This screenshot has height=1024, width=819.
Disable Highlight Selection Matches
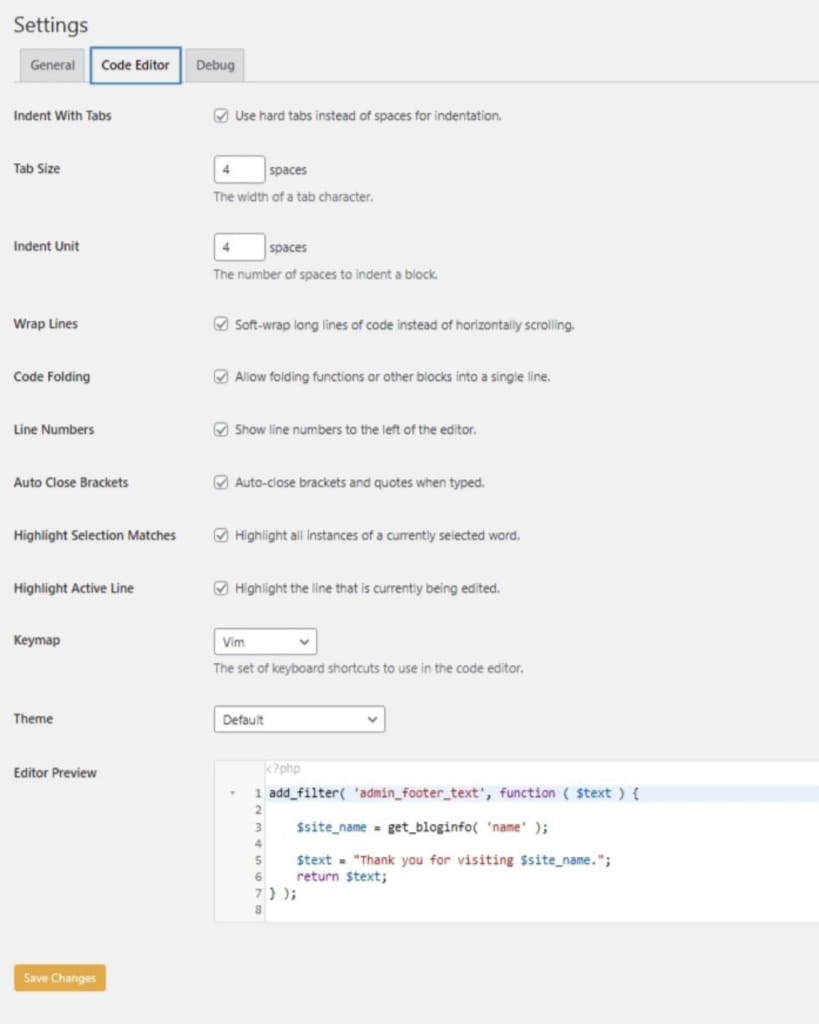[221, 535]
